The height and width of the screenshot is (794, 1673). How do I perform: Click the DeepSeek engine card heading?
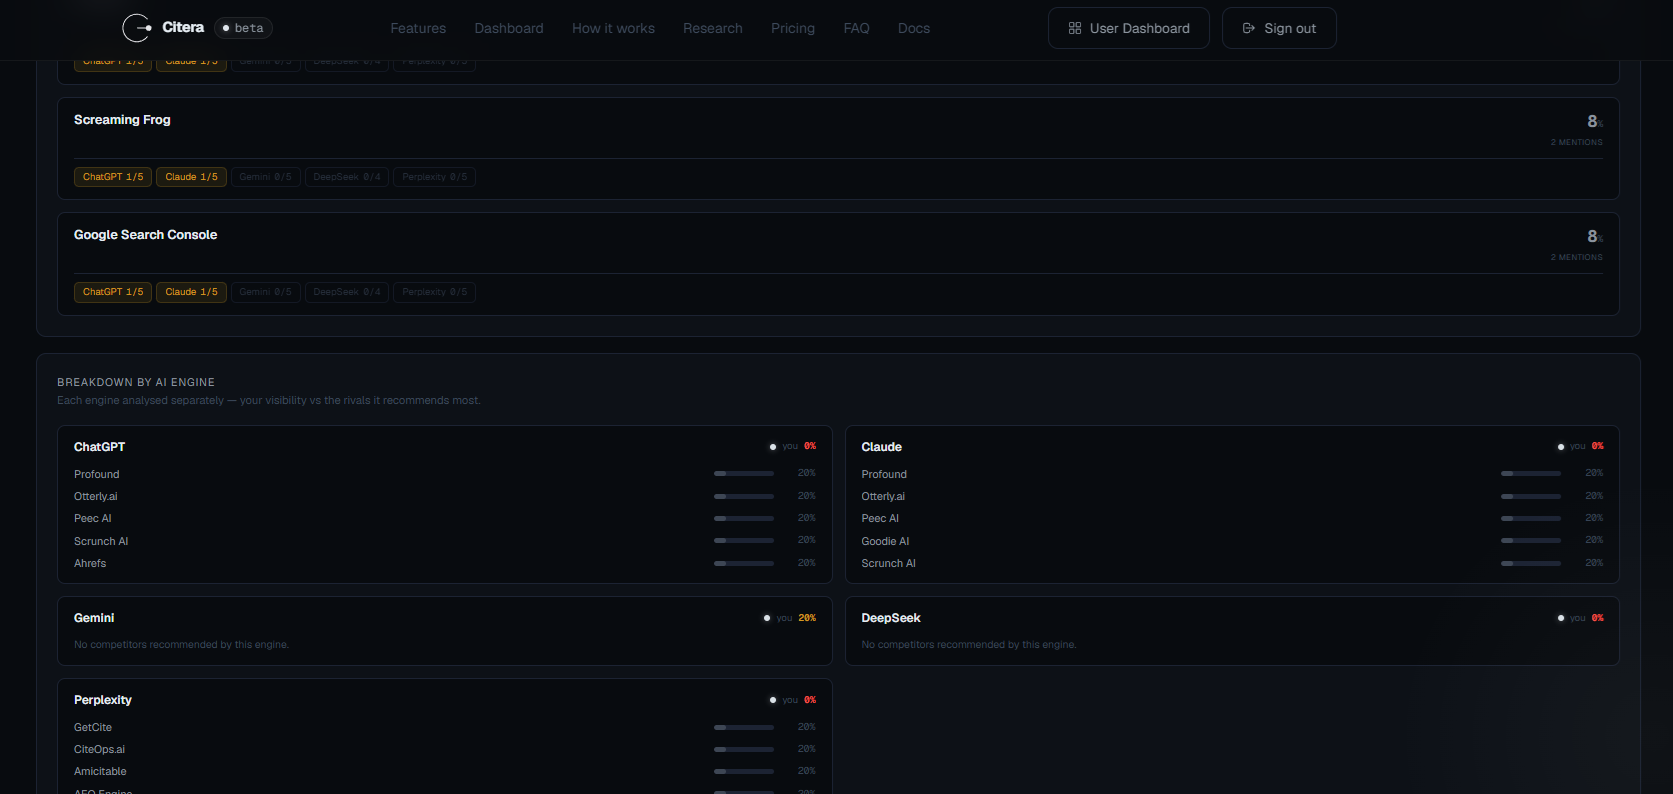pos(891,618)
